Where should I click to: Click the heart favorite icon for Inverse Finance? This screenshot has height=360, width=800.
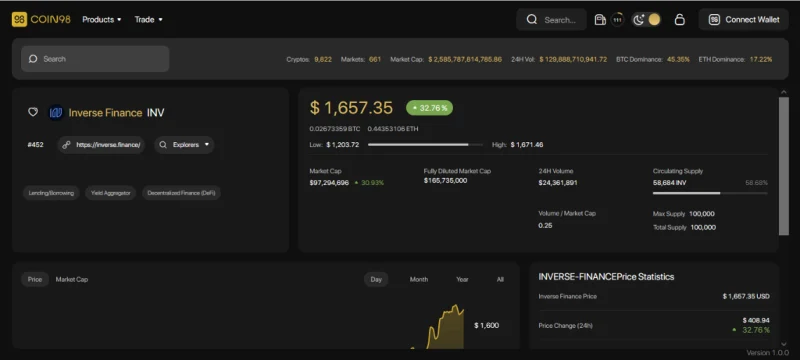(x=33, y=112)
